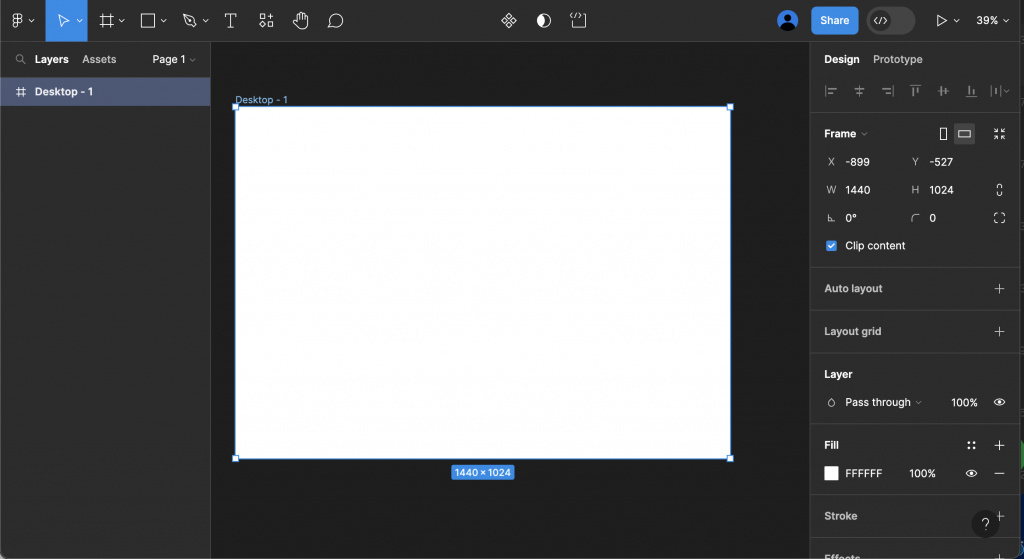The height and width of the screenshot is (559, 1024).
Task: Click the layer opacity 100% field
Action: [x=964, y=402]
